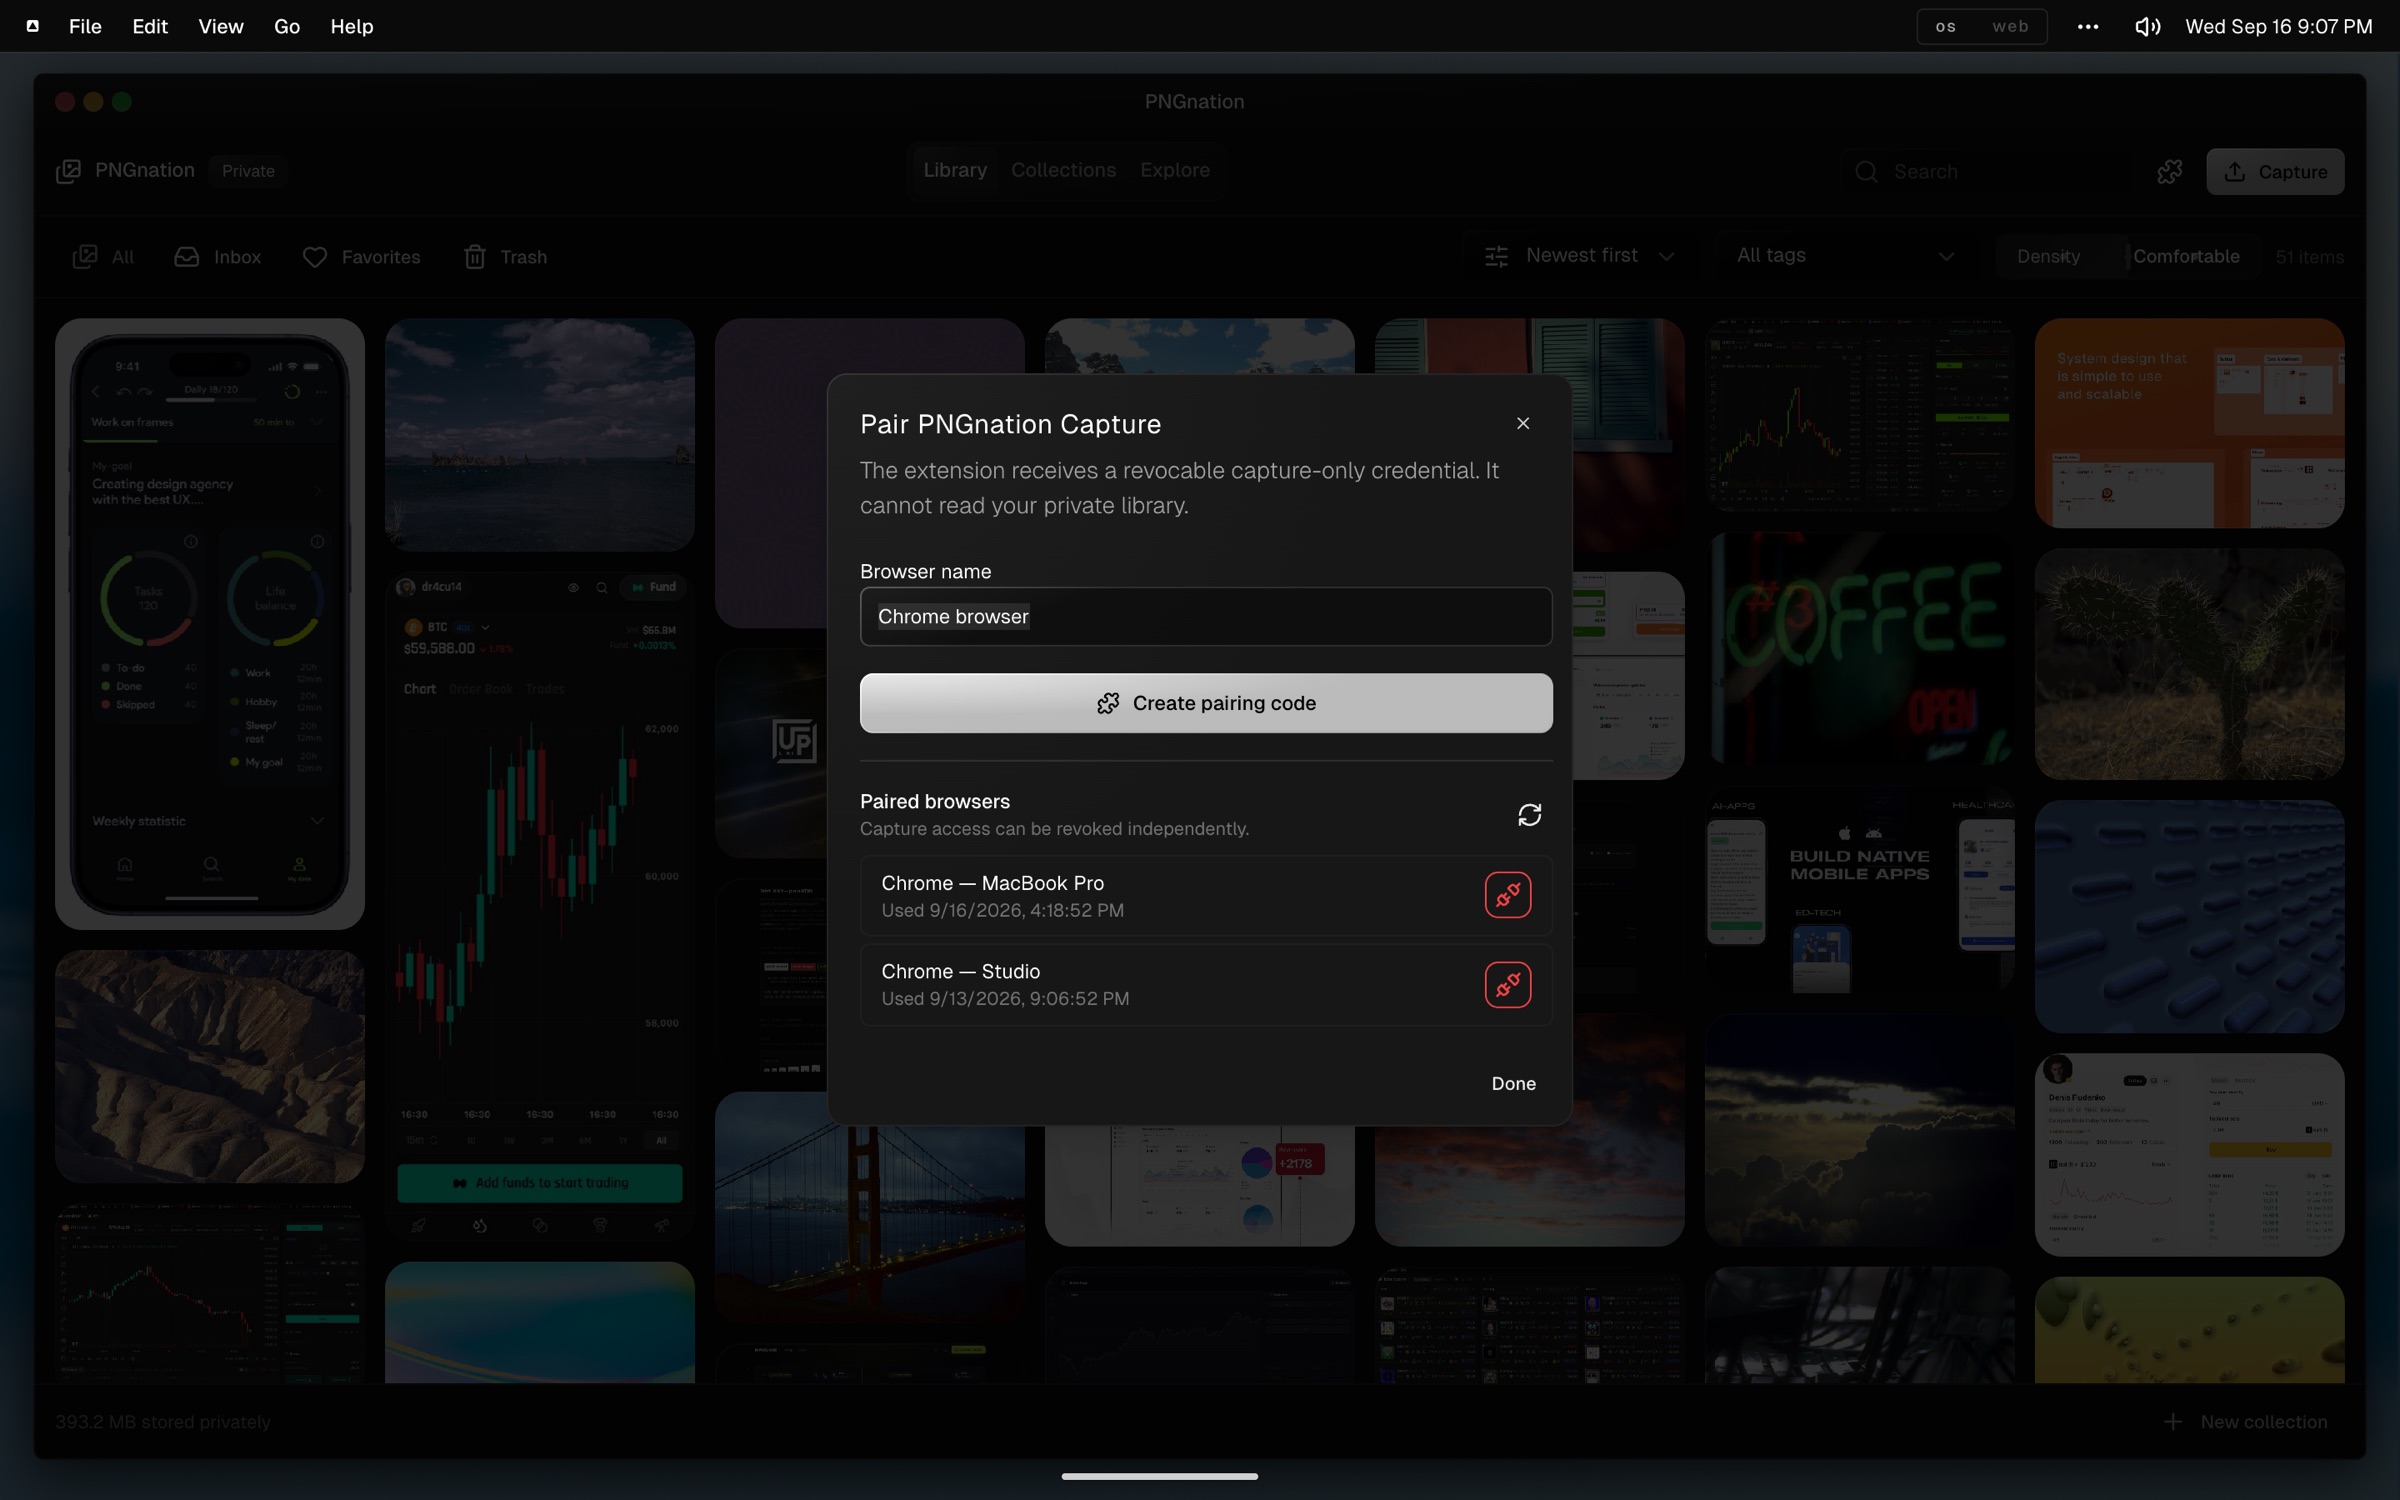The height and width of the screenshot is (1500, 2400).
Task: Click the date and time clock
Action: pyautogui.click(x=2279, y=26)
